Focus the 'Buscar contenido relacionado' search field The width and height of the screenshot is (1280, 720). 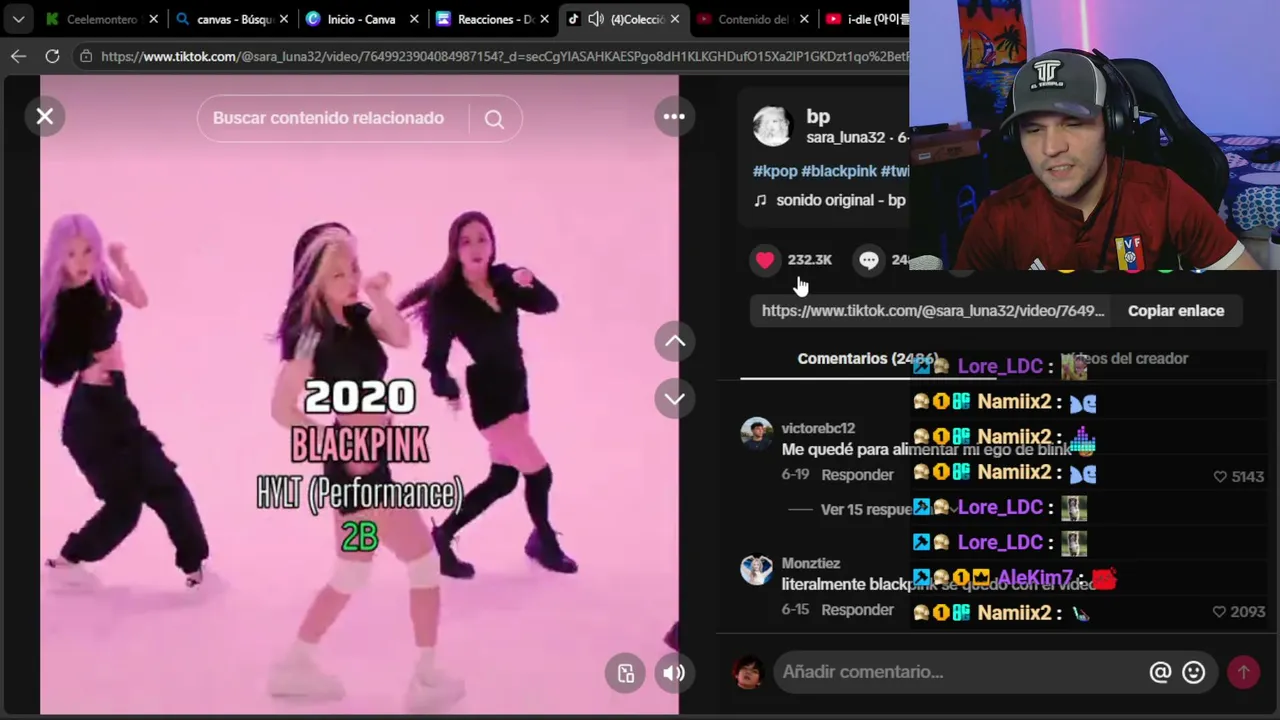pos(328,118)
